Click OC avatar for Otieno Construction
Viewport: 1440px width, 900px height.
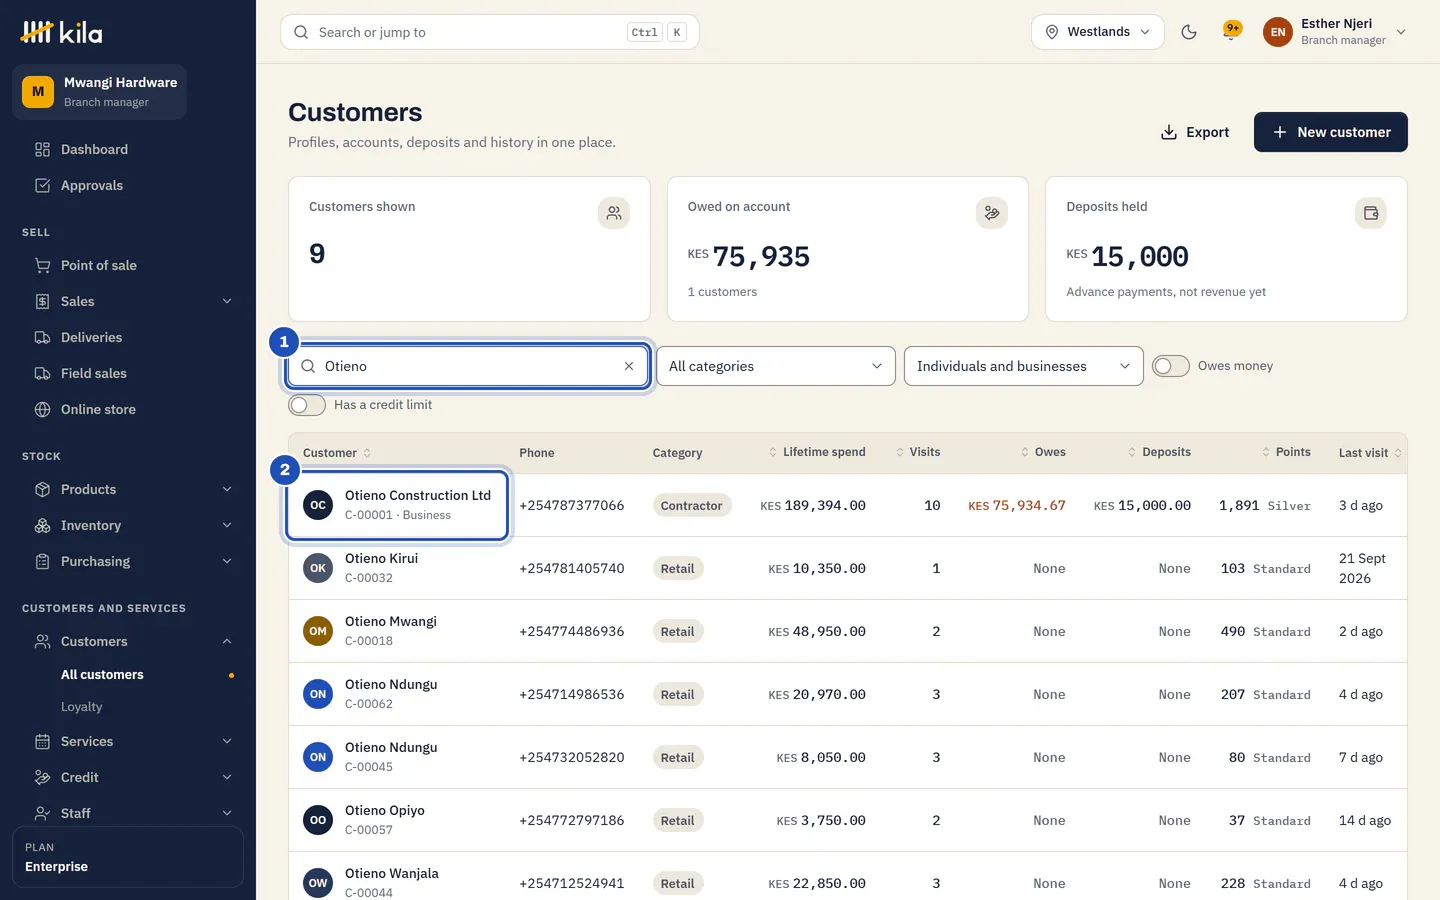tap(318, 505)
